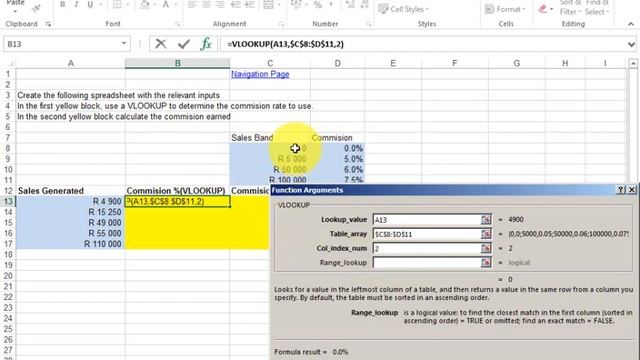640x360 pixels.
Task: Select all cells corner button
Action: [x=8, y=63]
